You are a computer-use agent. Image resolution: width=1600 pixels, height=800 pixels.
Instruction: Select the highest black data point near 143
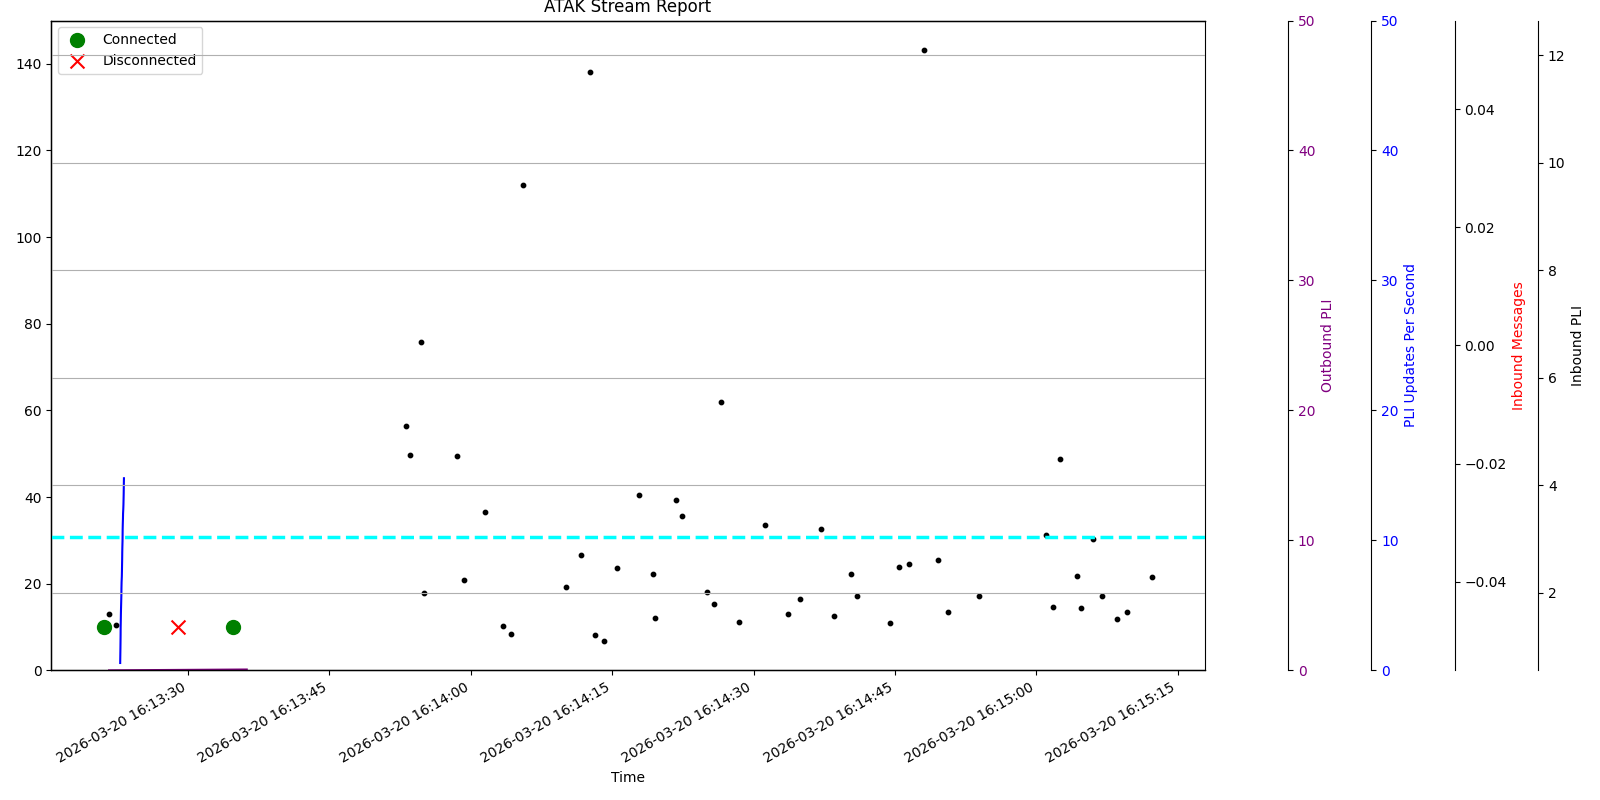[924, 50]
